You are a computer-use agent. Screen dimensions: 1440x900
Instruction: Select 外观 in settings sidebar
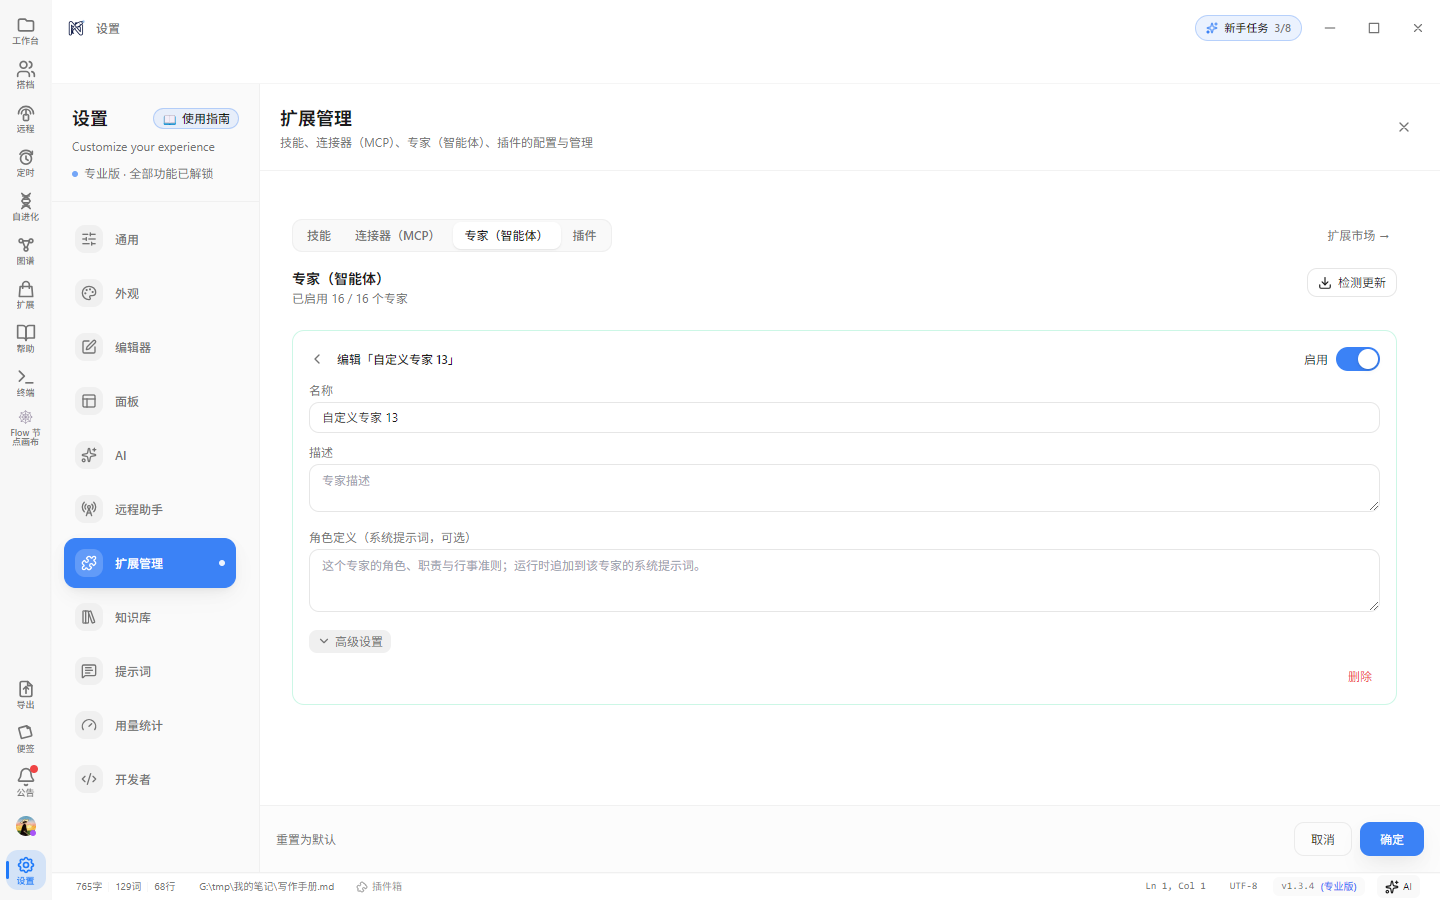[x=150, y=294]
